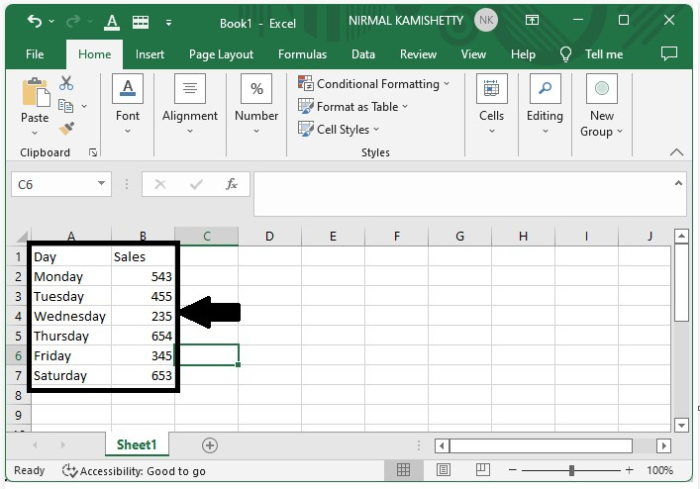The image size is (700, 489).
Task: Switch to Page Break Preview
Action: point(483,470)
